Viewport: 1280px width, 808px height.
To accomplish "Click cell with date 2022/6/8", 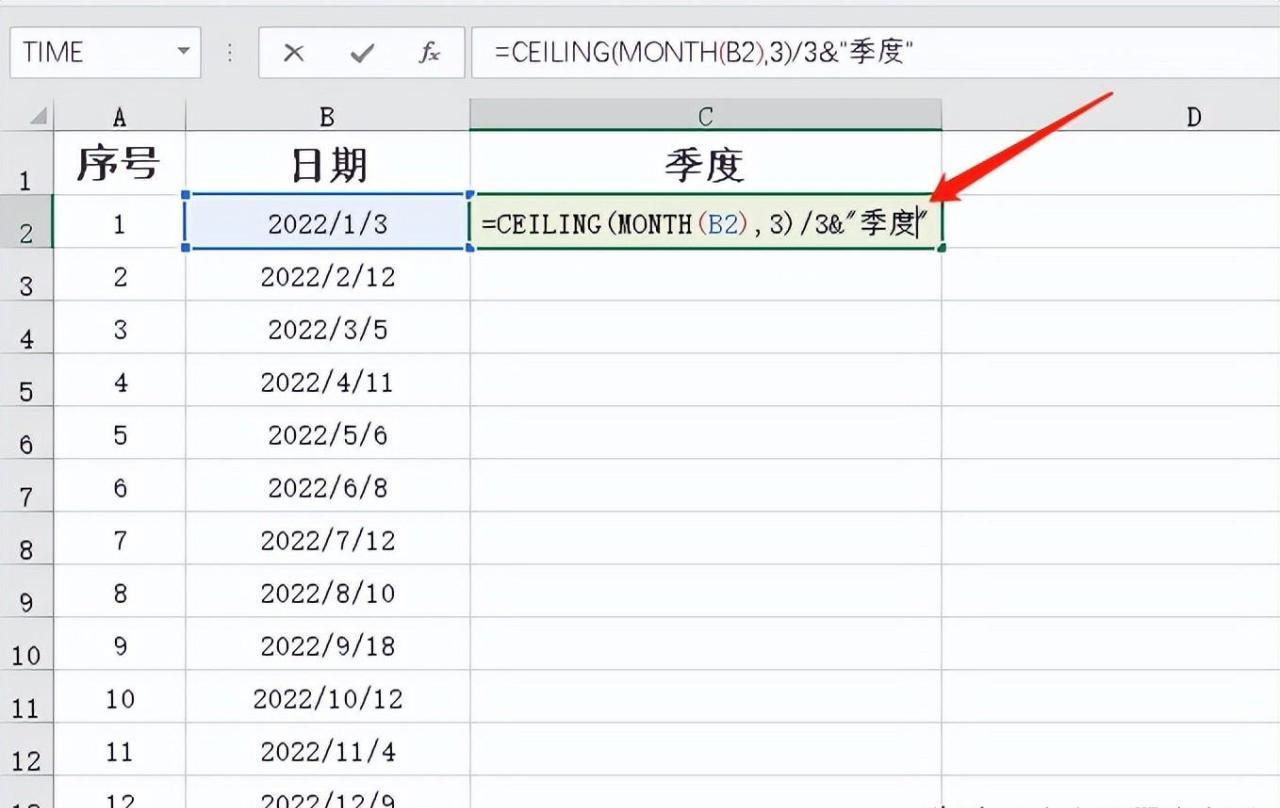I will coord(327,487).
